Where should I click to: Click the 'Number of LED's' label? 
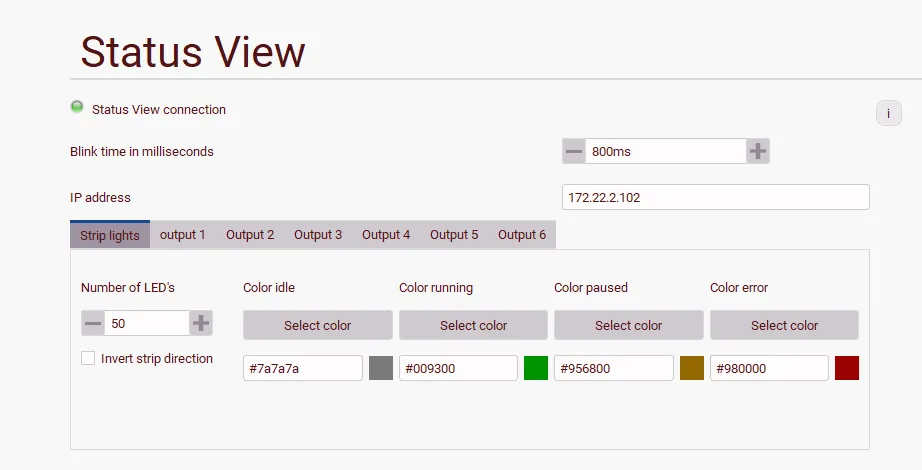(128, 288)
